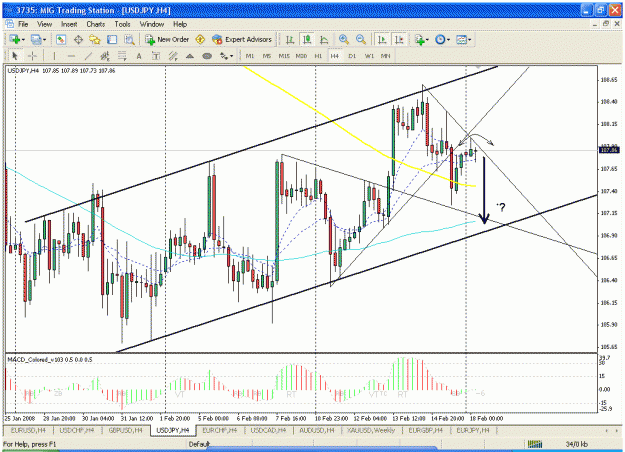Switch chart to Line Chart
The image size is (625, 452).
coord(324,39)
